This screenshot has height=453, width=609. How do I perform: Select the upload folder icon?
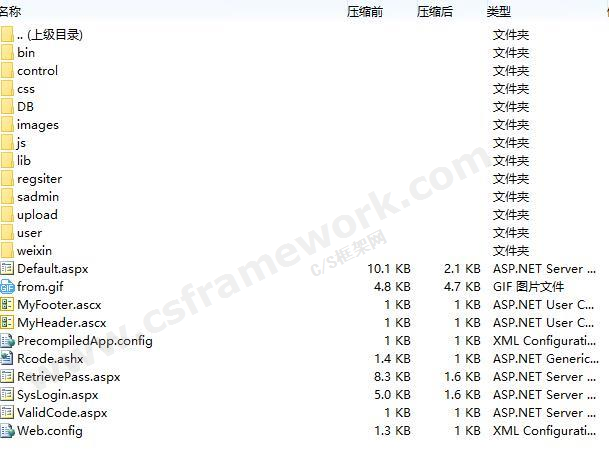pyautogui.click(x=7, y=214)
